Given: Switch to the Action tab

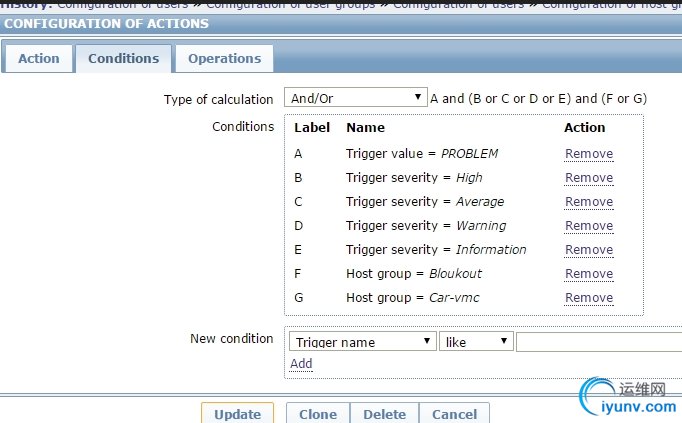Looking at the screenshot, I should pyautogui.click(x=39, y=59).
